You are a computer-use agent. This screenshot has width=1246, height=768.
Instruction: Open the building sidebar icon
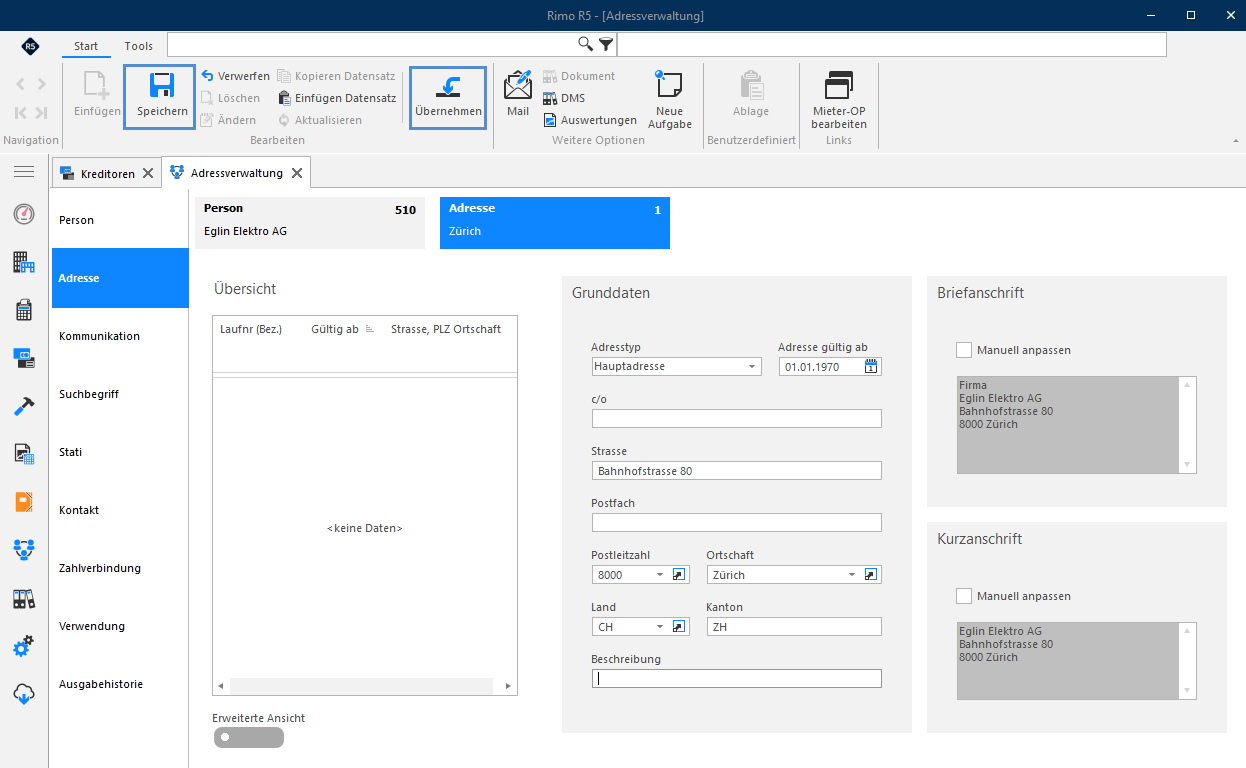click(24, 262)
